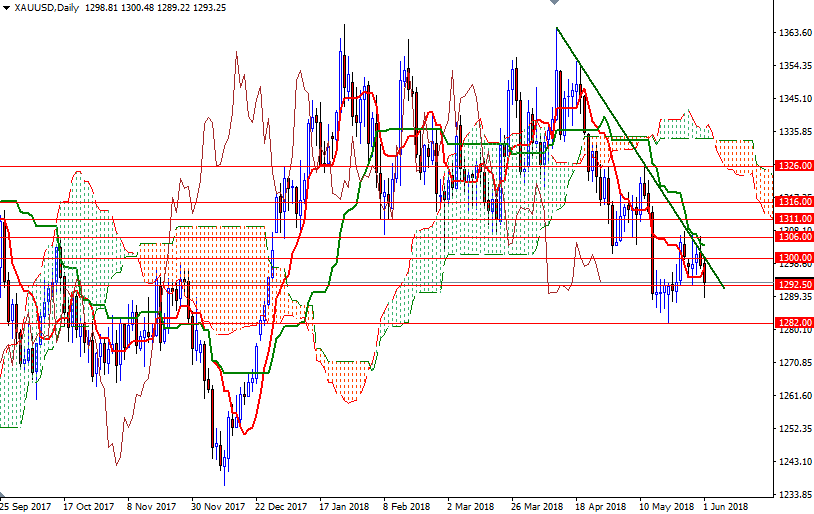Click the 1306.00 red price label
814x514 pixels.
click(x=793, y=237)
